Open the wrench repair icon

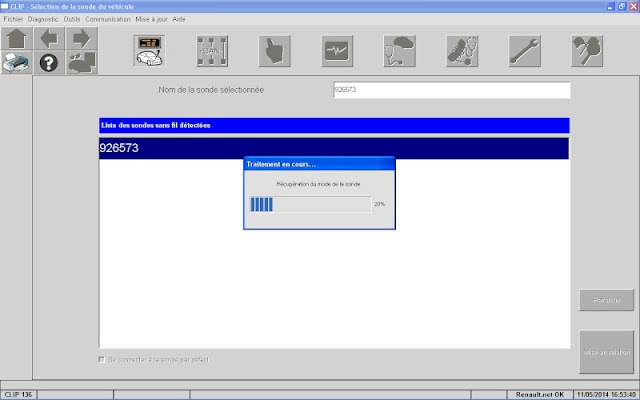click(x=524, y=51)
